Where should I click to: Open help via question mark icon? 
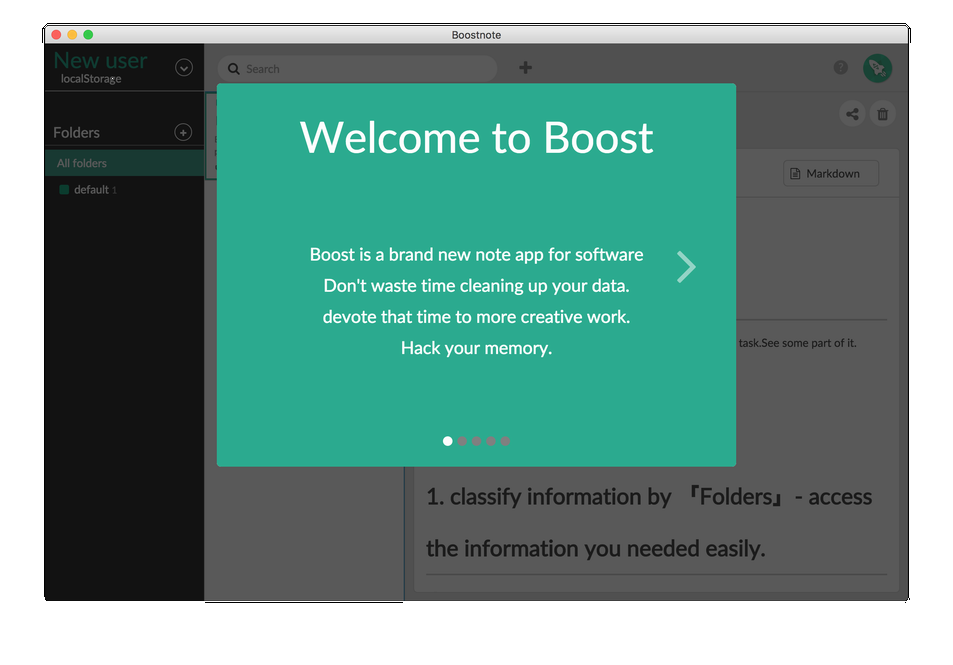point(841,68)
